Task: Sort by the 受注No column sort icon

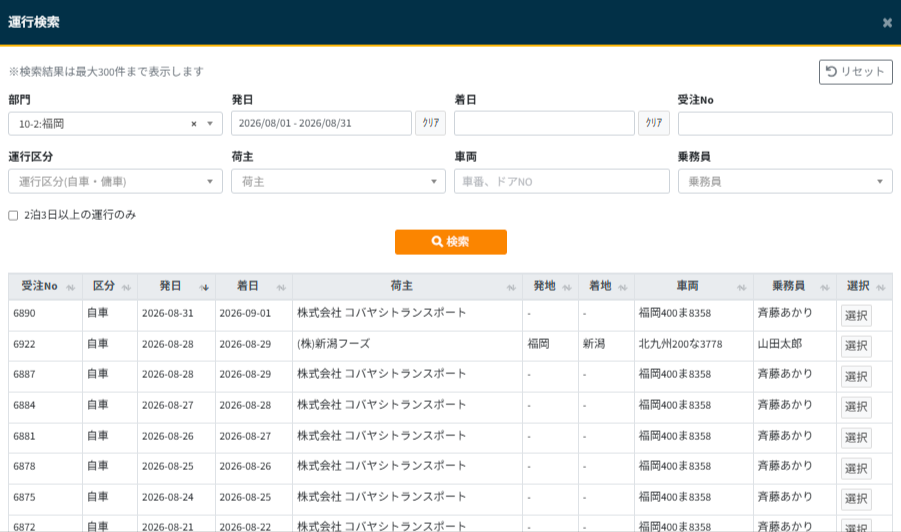Action: coord(71,287)
